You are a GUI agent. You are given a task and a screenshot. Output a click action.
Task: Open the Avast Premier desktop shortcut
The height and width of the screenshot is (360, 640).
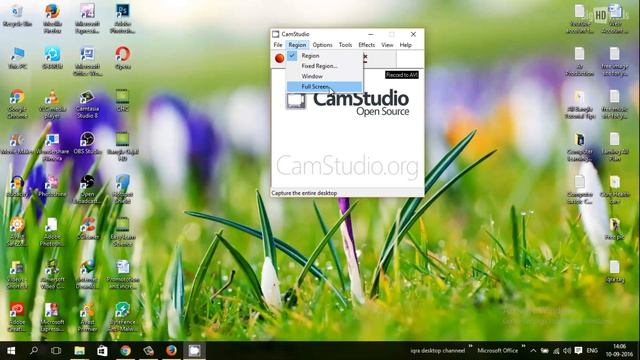[x=87, y=316]
